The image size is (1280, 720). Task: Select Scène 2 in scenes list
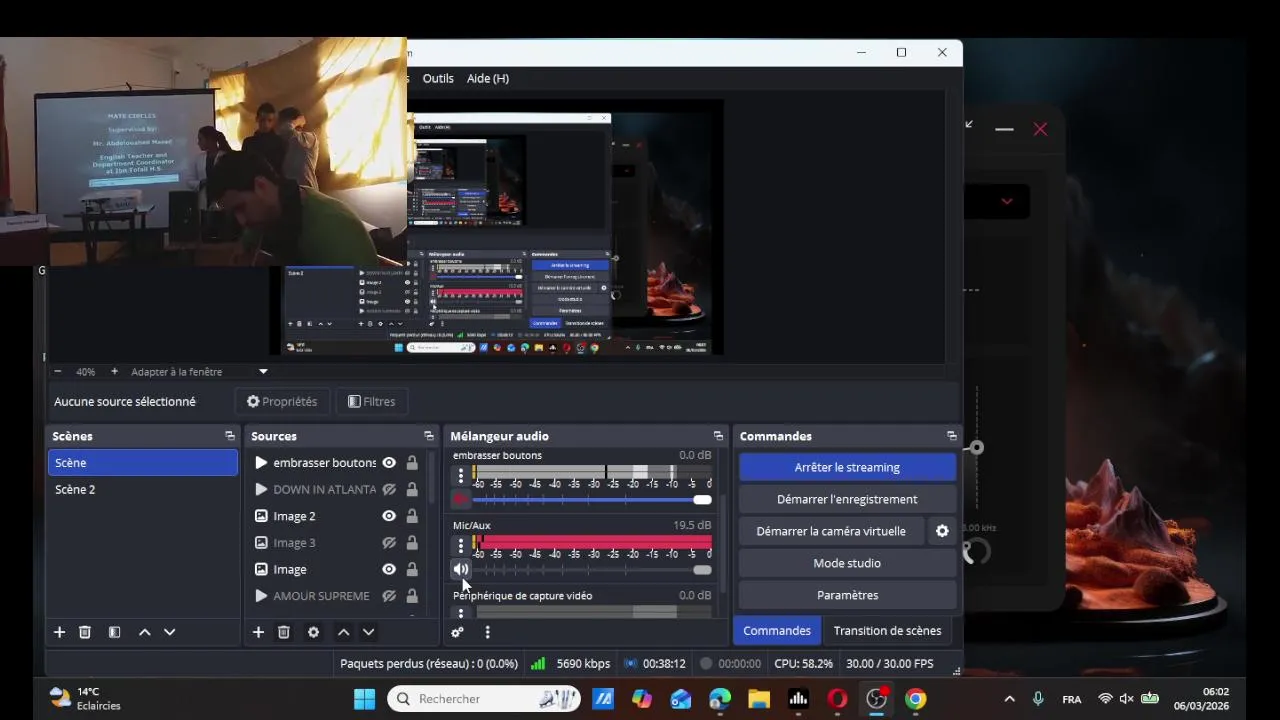point(143,489)
